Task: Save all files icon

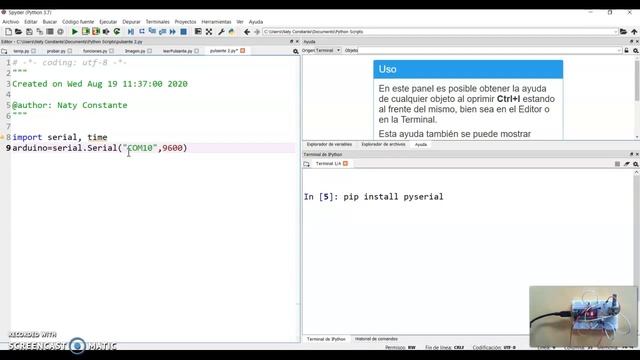Action: [40, 31]
